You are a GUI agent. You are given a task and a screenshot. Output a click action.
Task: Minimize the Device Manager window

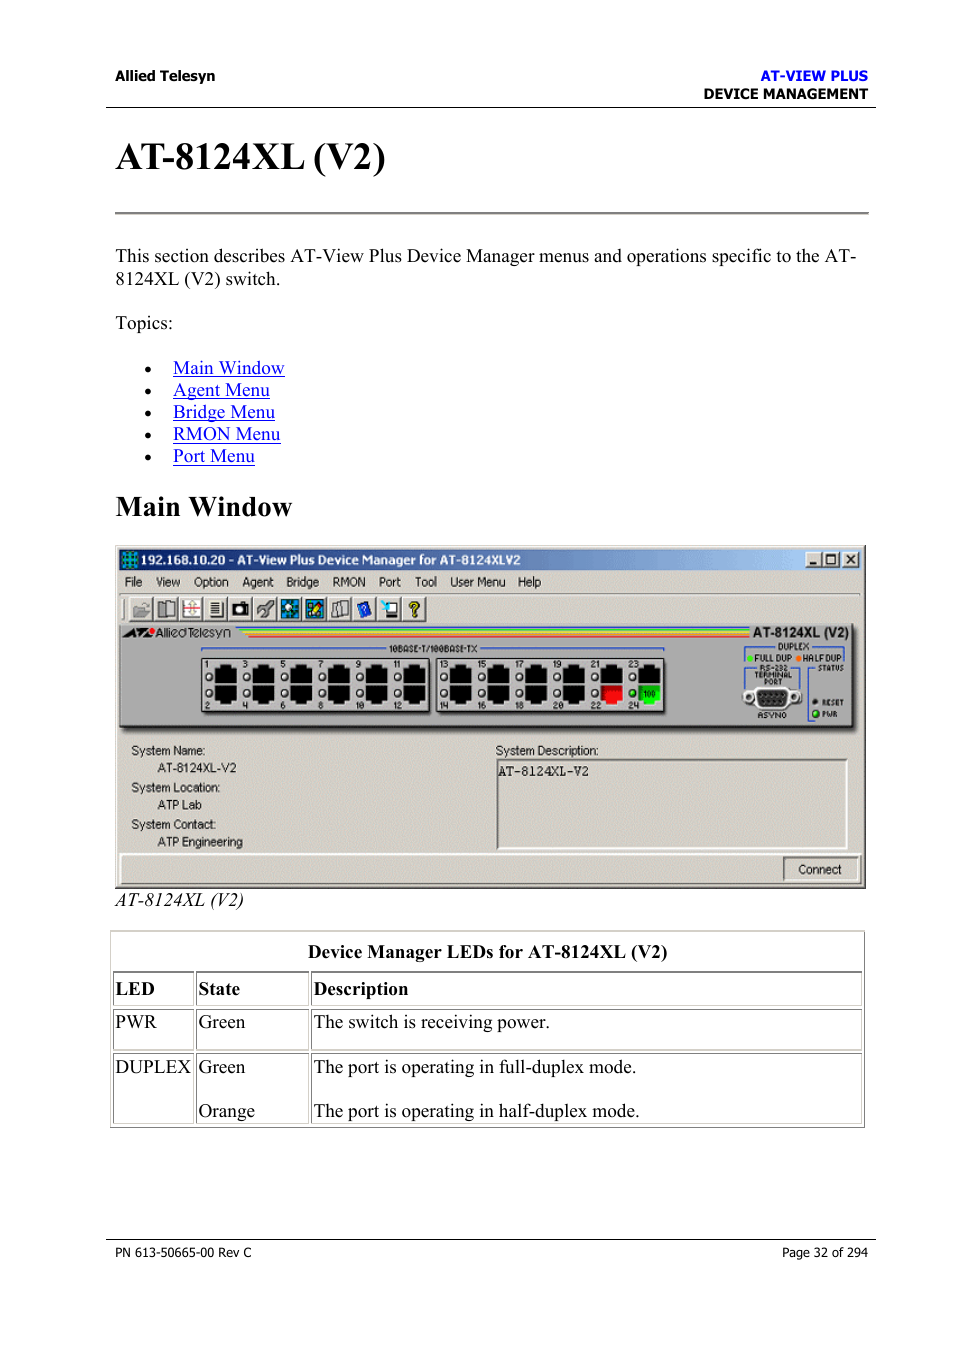coord(814,560)
